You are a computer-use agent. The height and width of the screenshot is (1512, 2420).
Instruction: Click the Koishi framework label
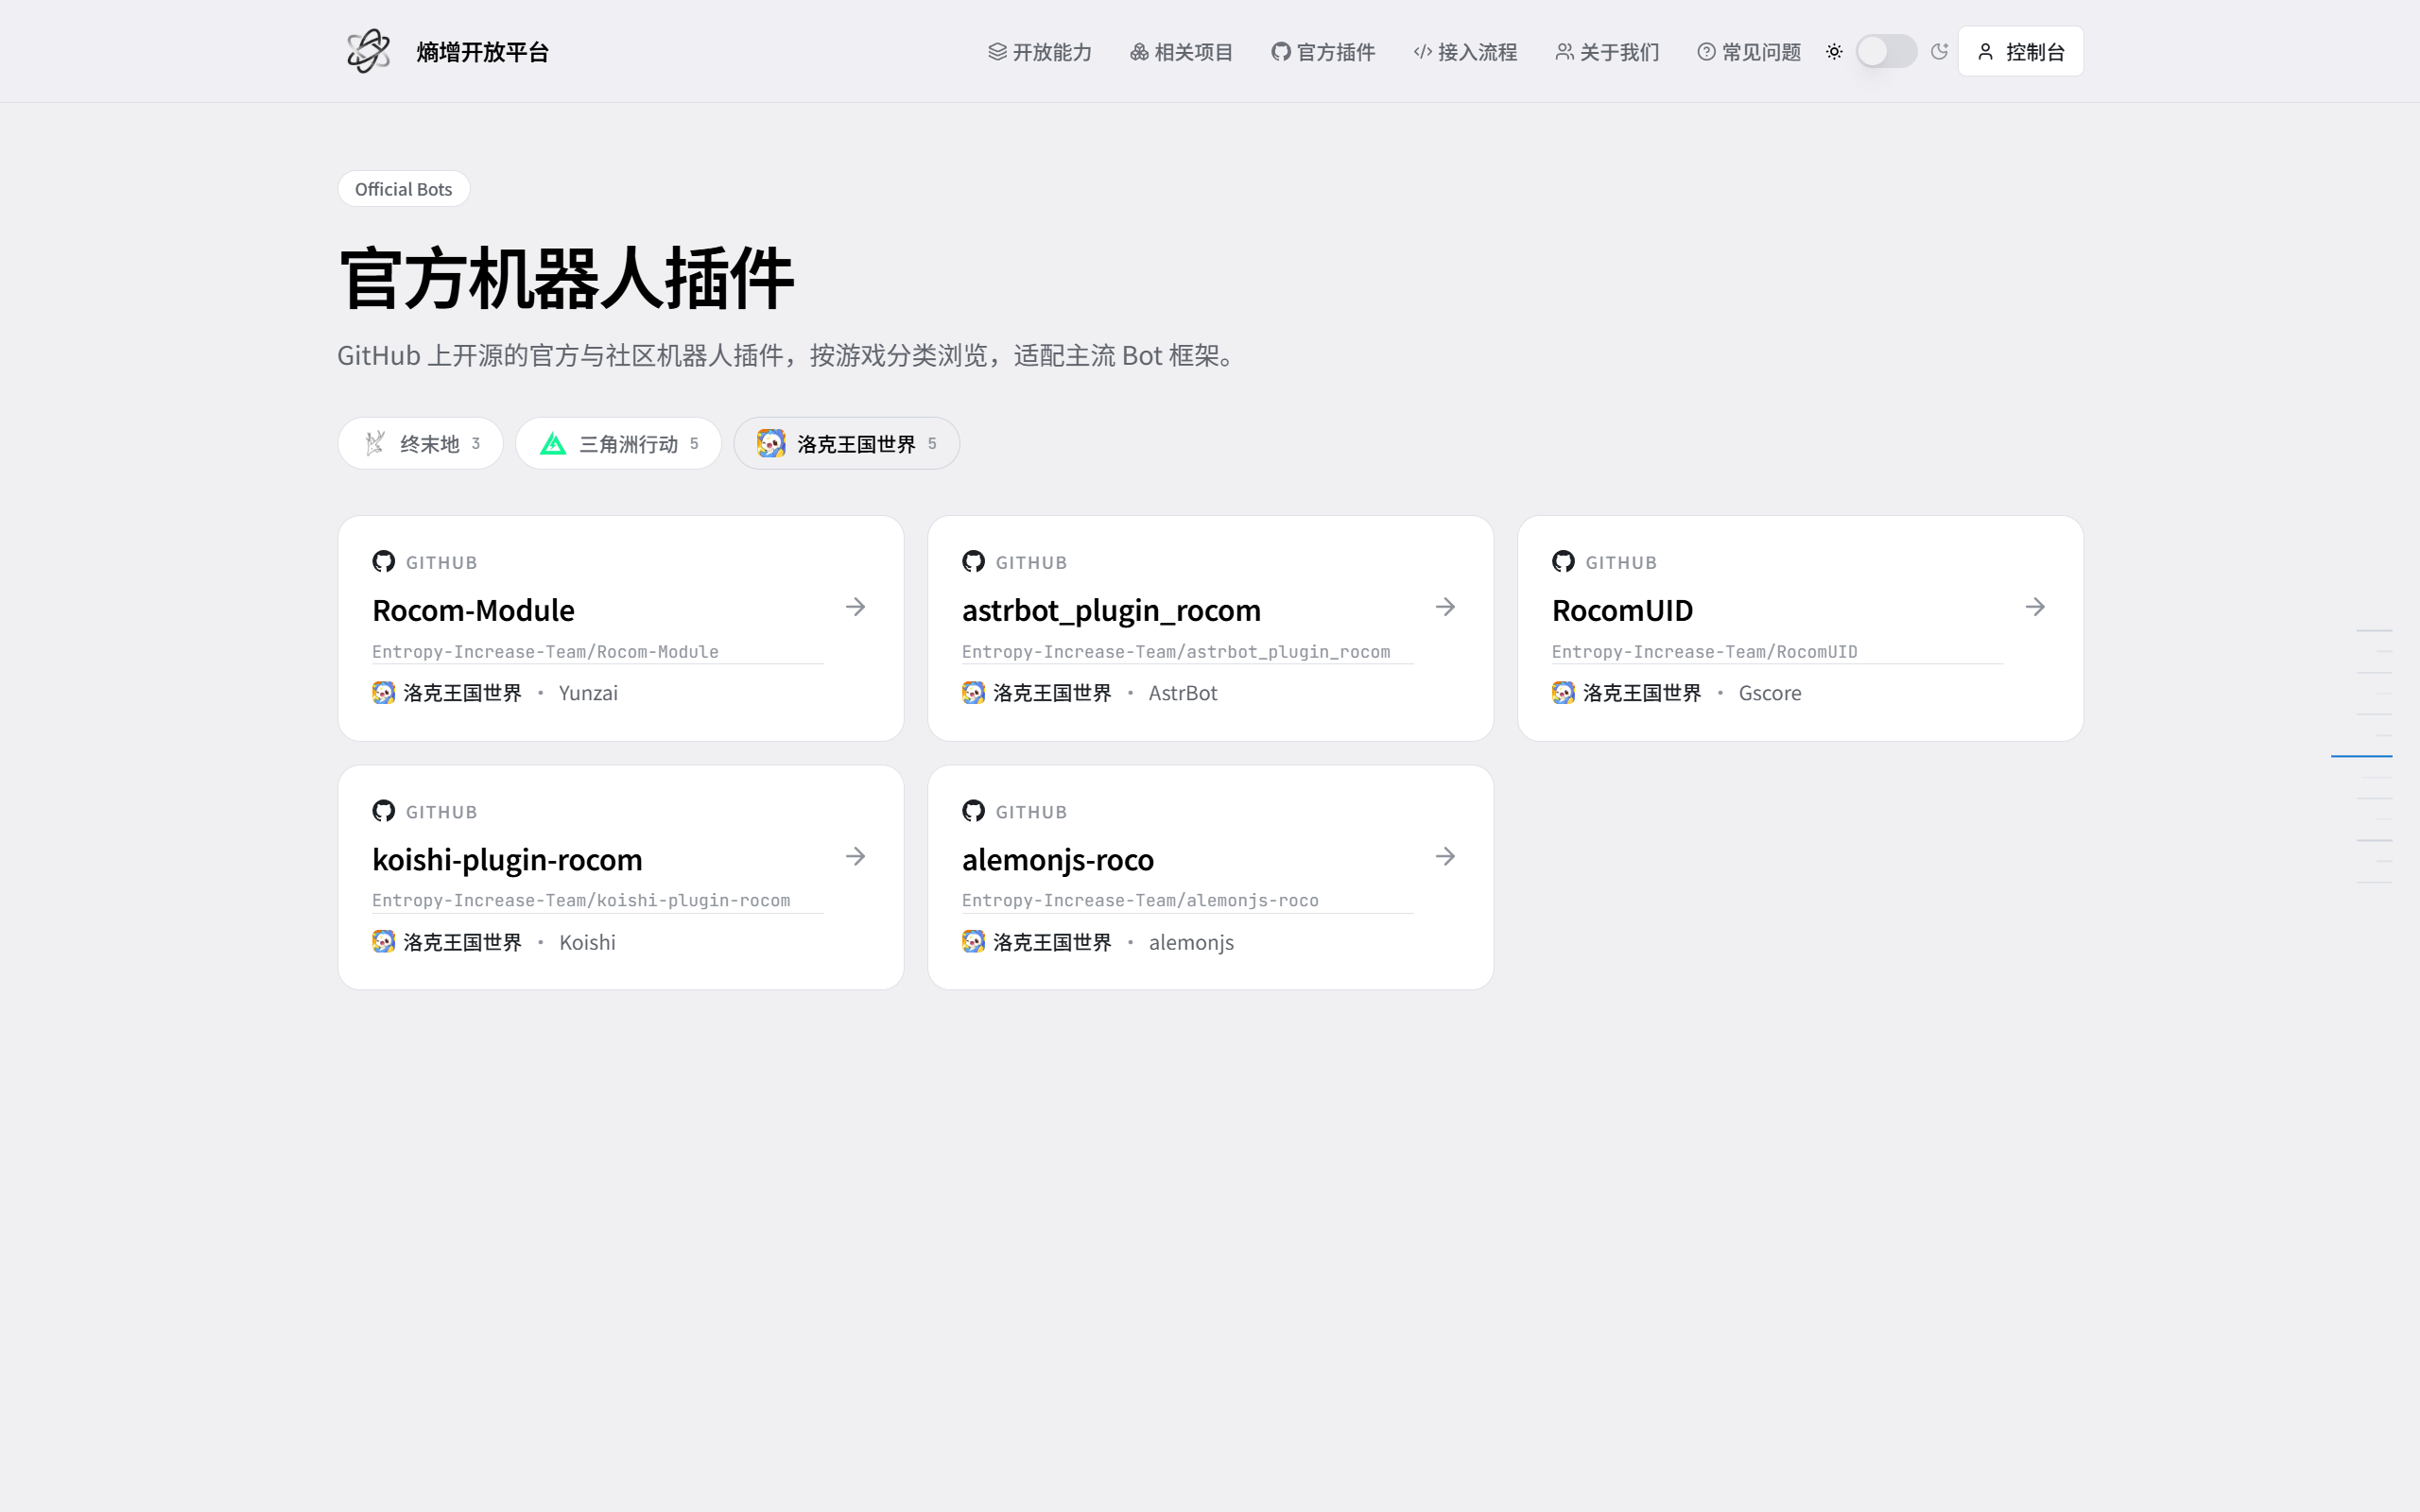click(587, 942)
